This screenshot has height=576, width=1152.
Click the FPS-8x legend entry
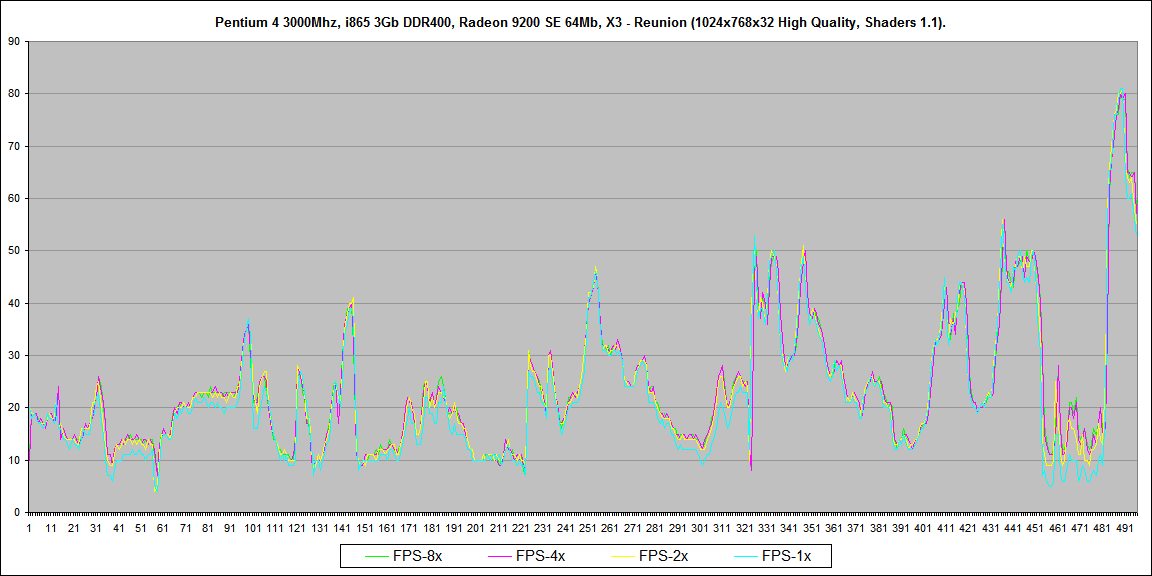[404, 555]
